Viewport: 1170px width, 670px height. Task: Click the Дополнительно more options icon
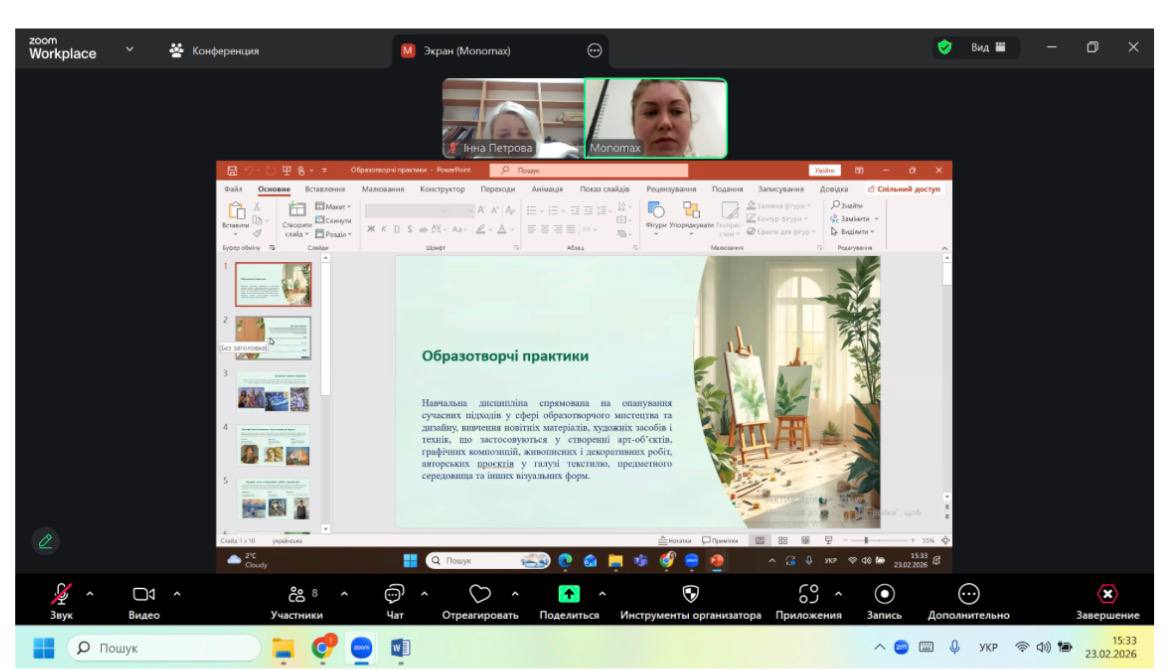pyautogui.click(x=968, y=595)
